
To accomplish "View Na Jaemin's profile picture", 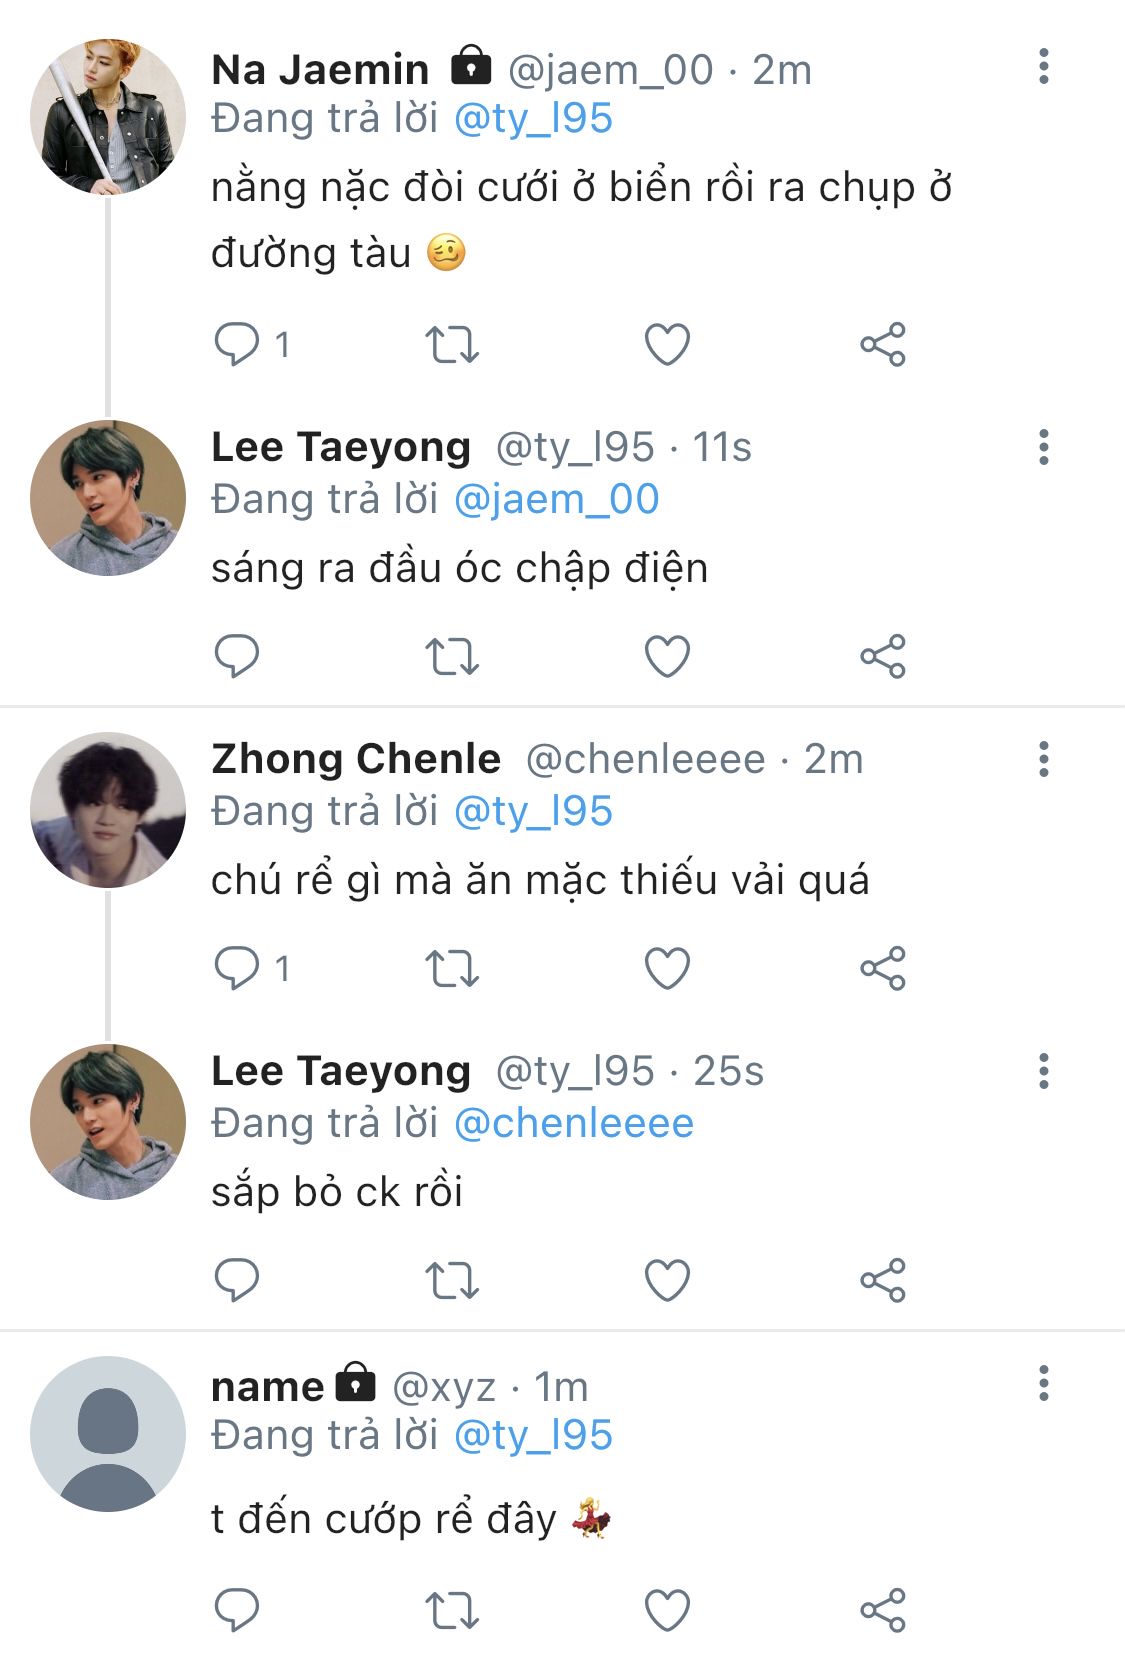I will click(x=108, y=117).
